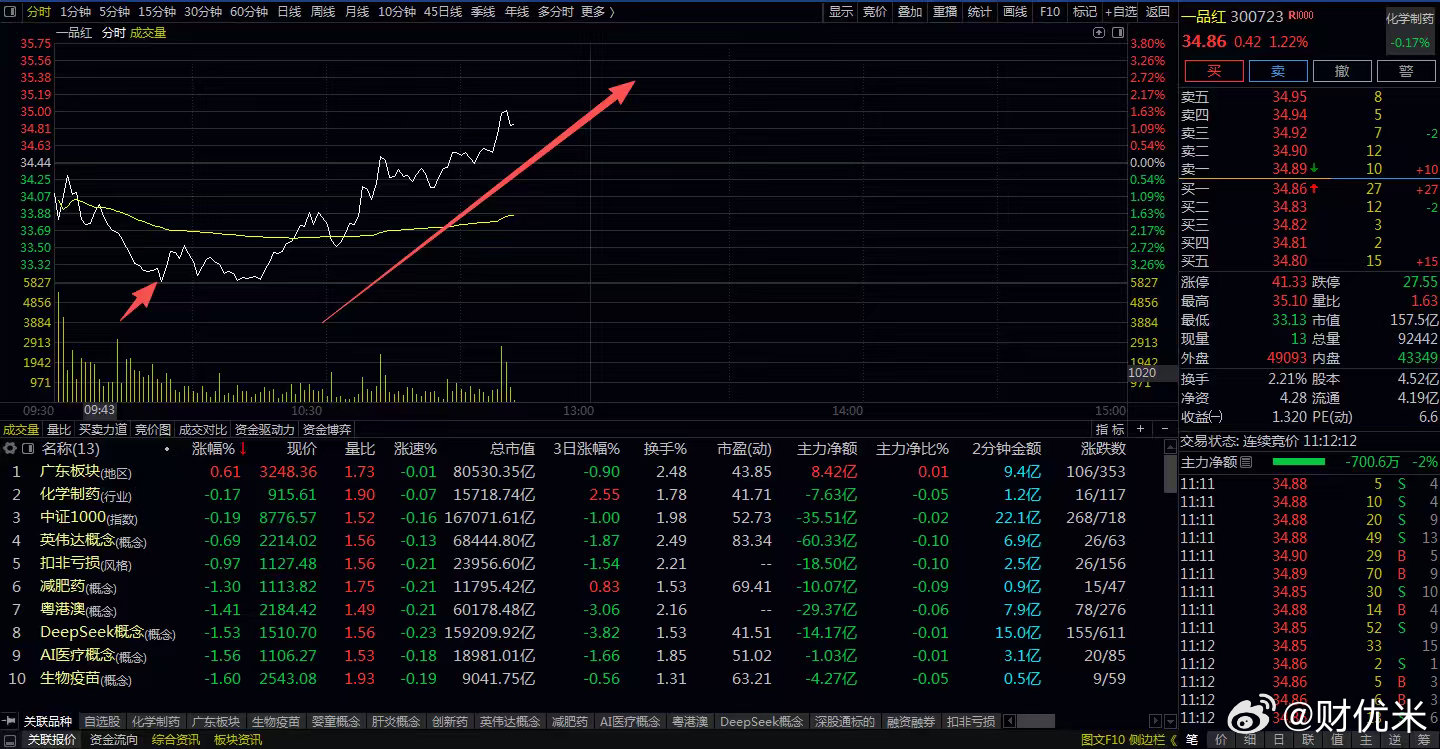Screen dimensions: 1440x749
Task: Click the 联 icon in bottom right bar
Action: pos(1308,739)
